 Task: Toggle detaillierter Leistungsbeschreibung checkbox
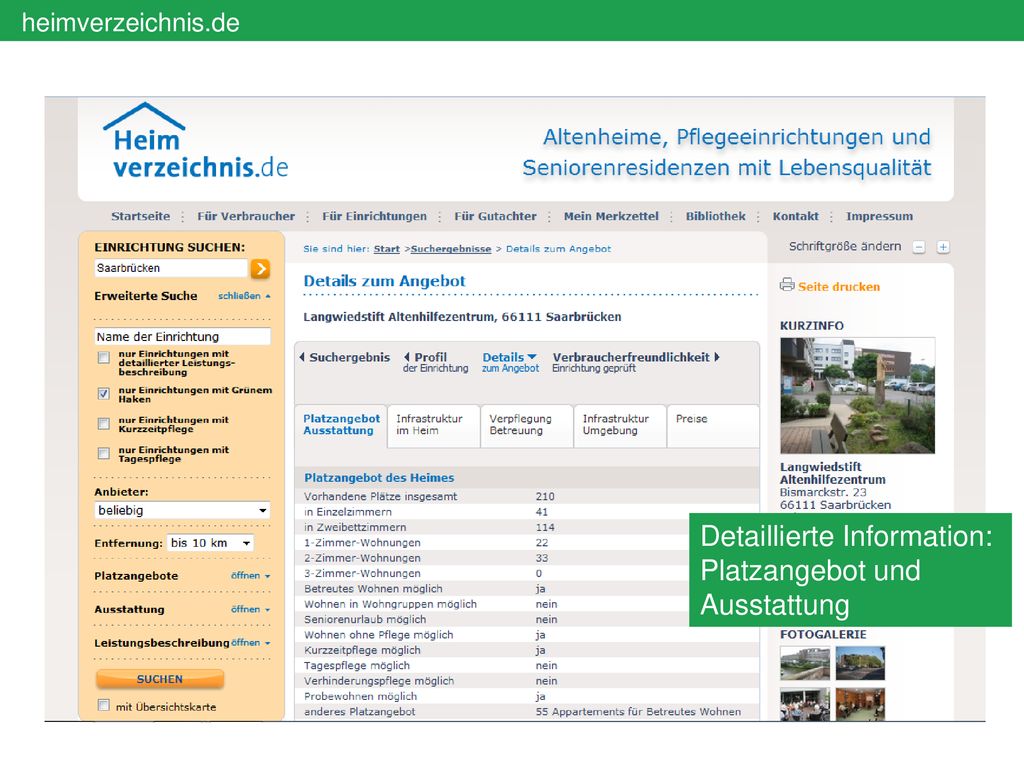click(103, 357)
